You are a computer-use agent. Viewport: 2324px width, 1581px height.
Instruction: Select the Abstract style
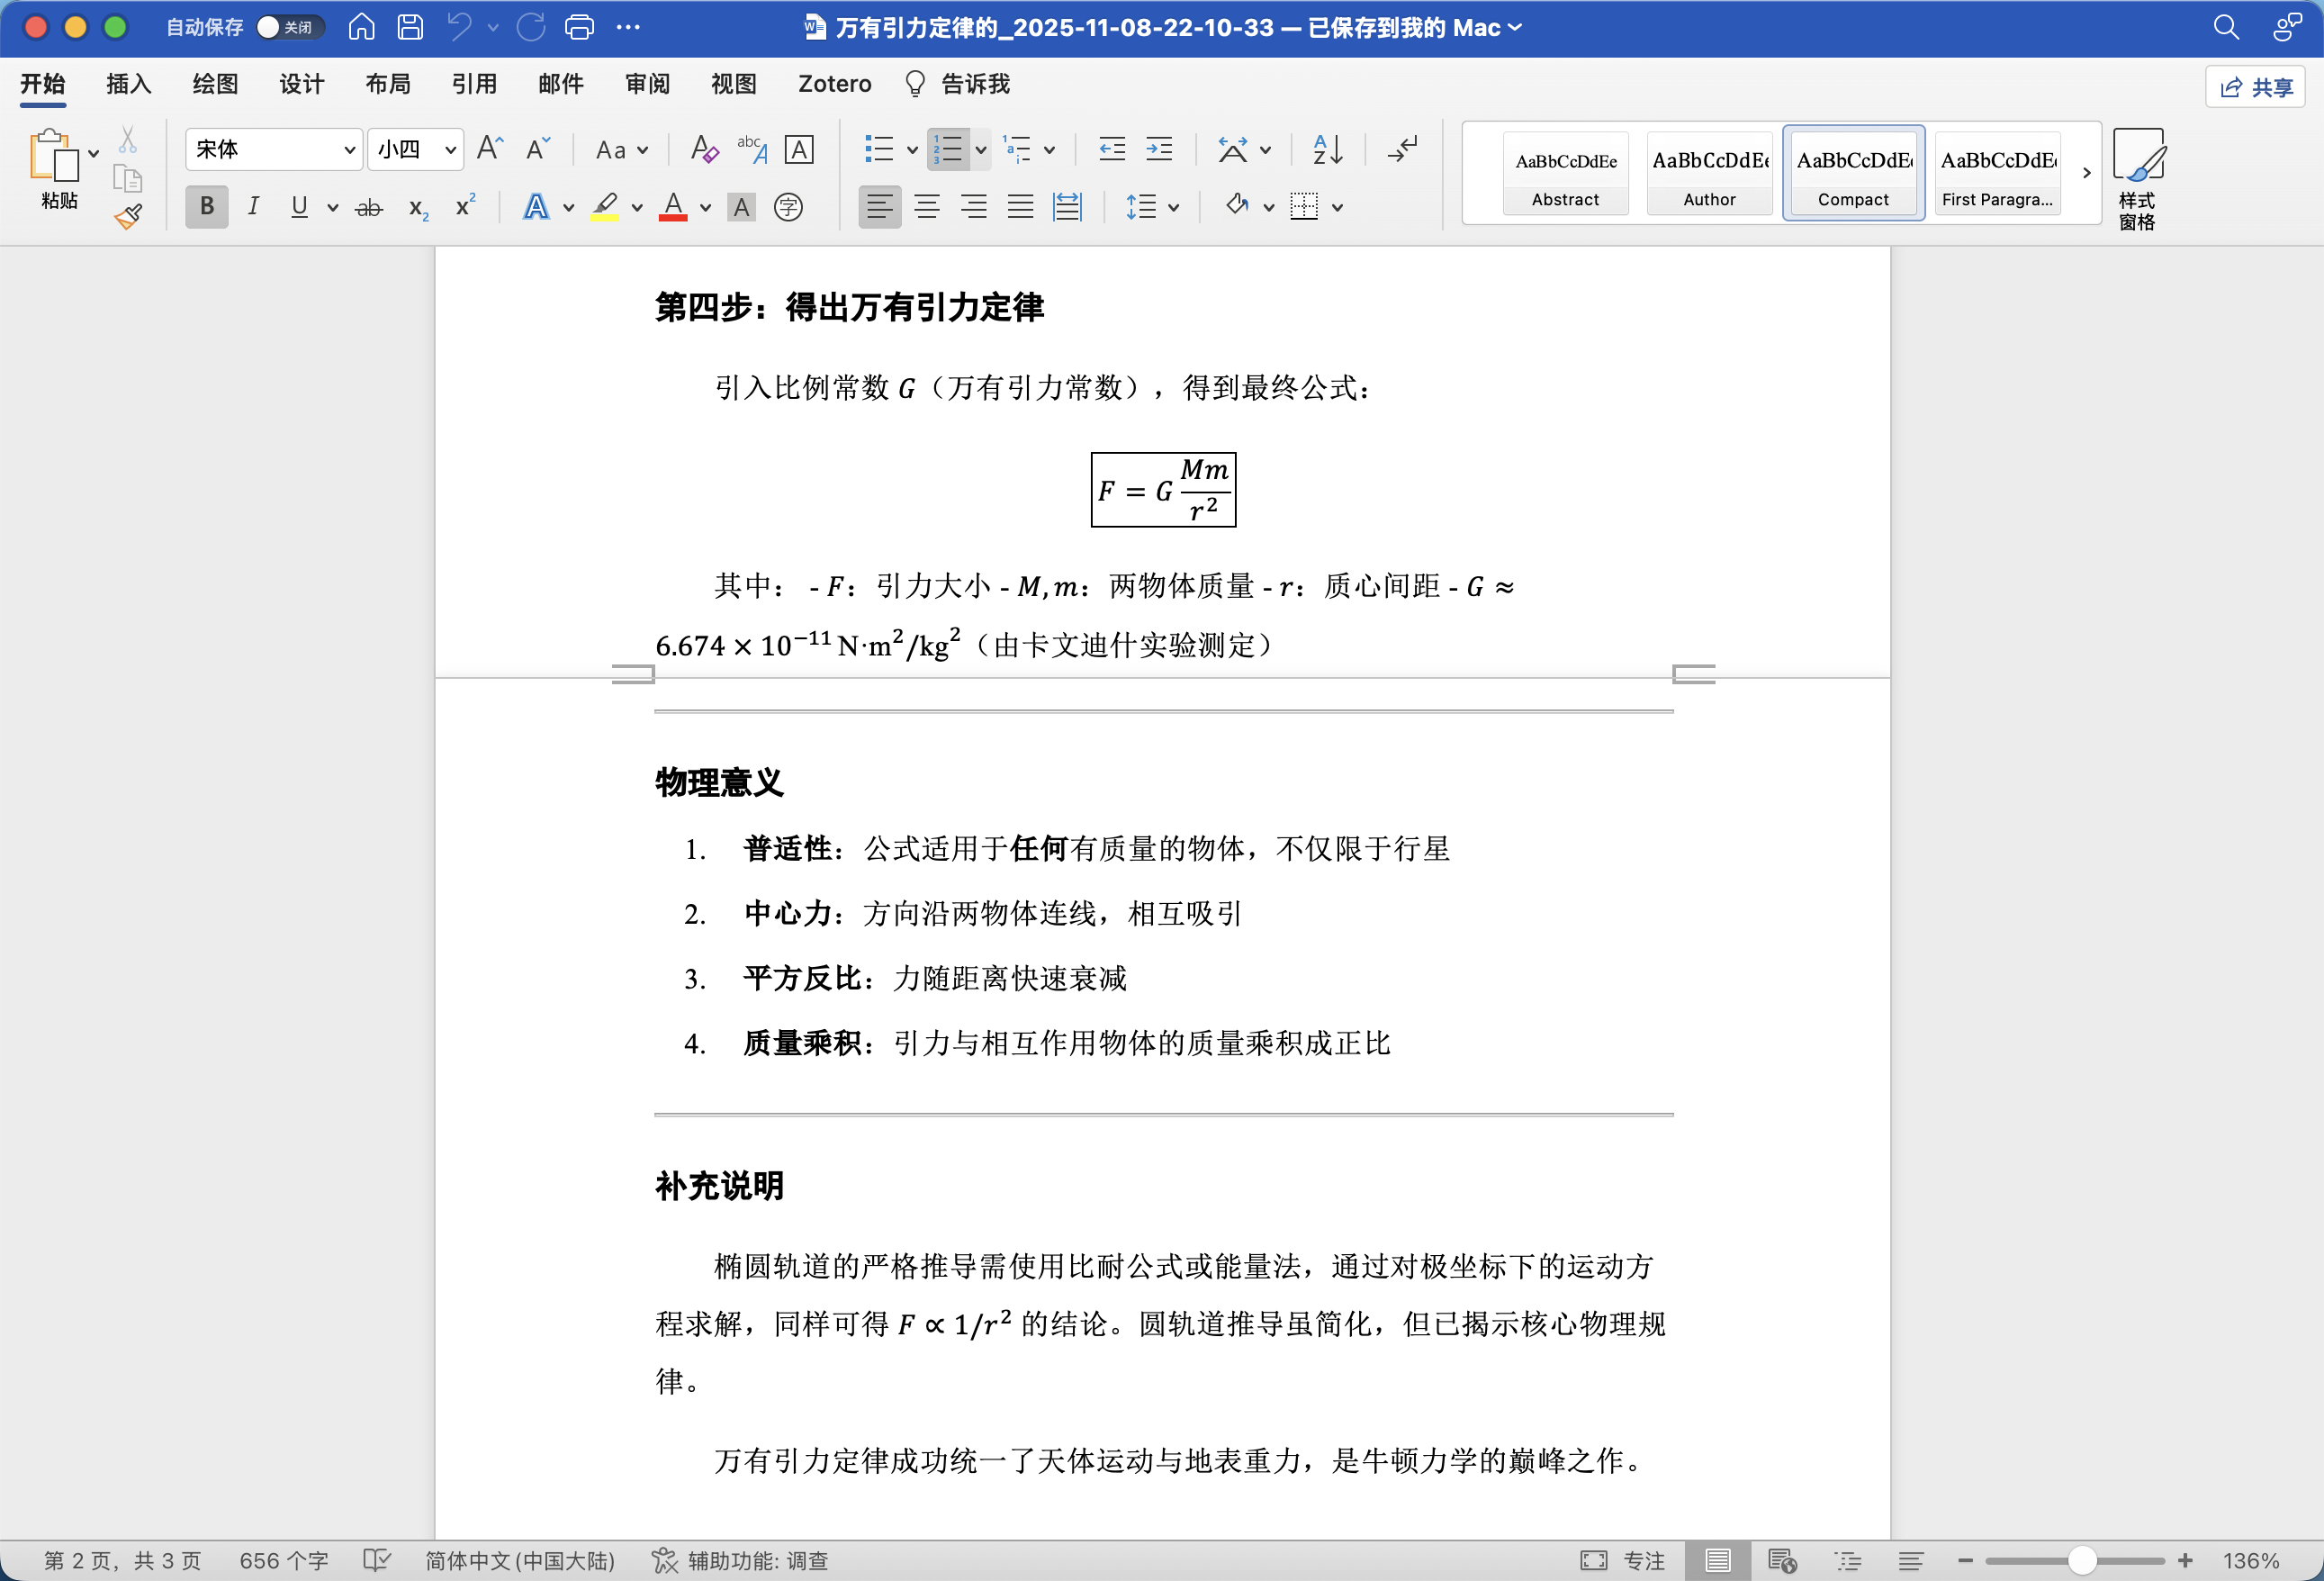tap(1565, 173)
